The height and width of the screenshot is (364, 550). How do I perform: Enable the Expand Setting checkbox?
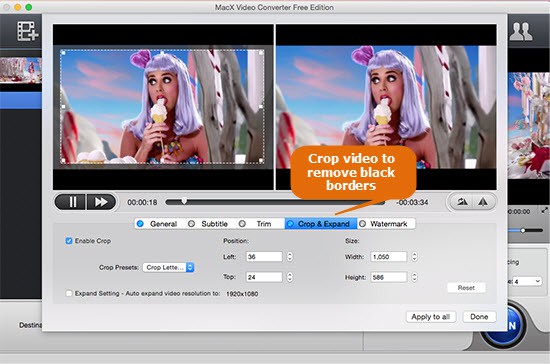pos(69,293)
